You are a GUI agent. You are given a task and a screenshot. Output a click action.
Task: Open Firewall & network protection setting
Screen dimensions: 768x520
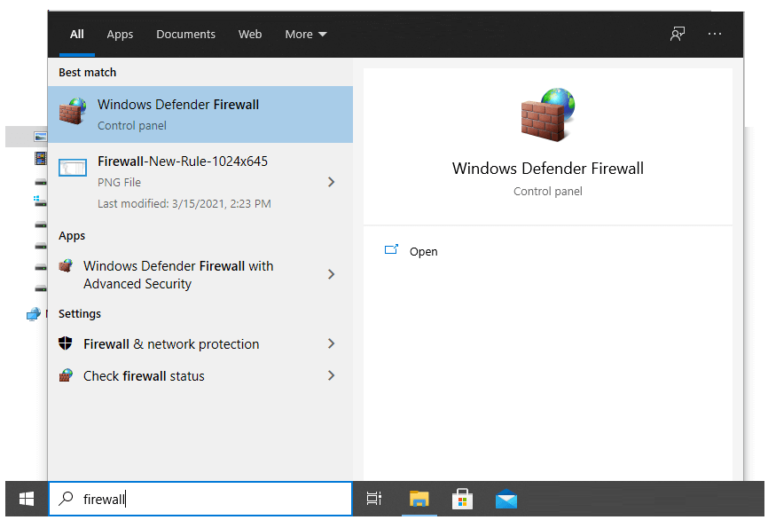200,344
